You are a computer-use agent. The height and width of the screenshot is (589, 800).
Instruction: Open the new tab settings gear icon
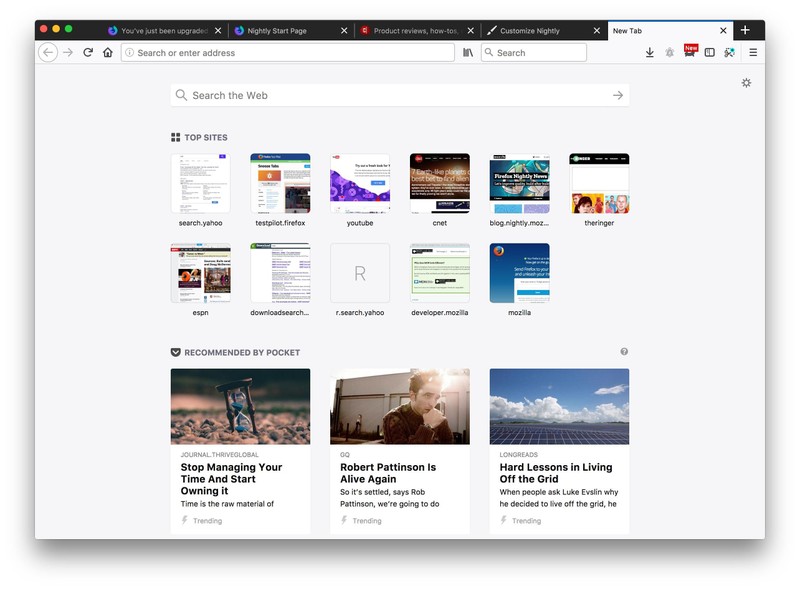[x=746, y=84]
